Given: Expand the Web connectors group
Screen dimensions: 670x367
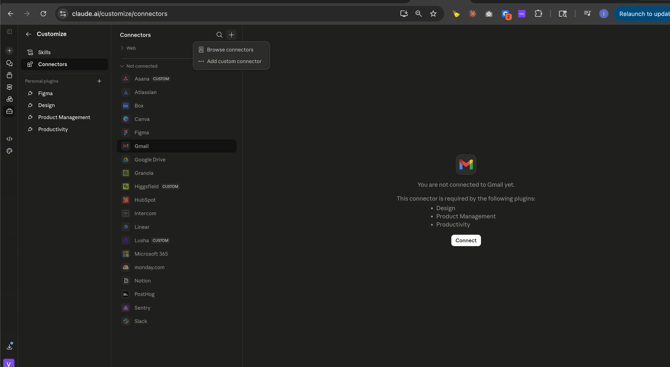Looking at the screenshot, I should click(x=128, y=48).
